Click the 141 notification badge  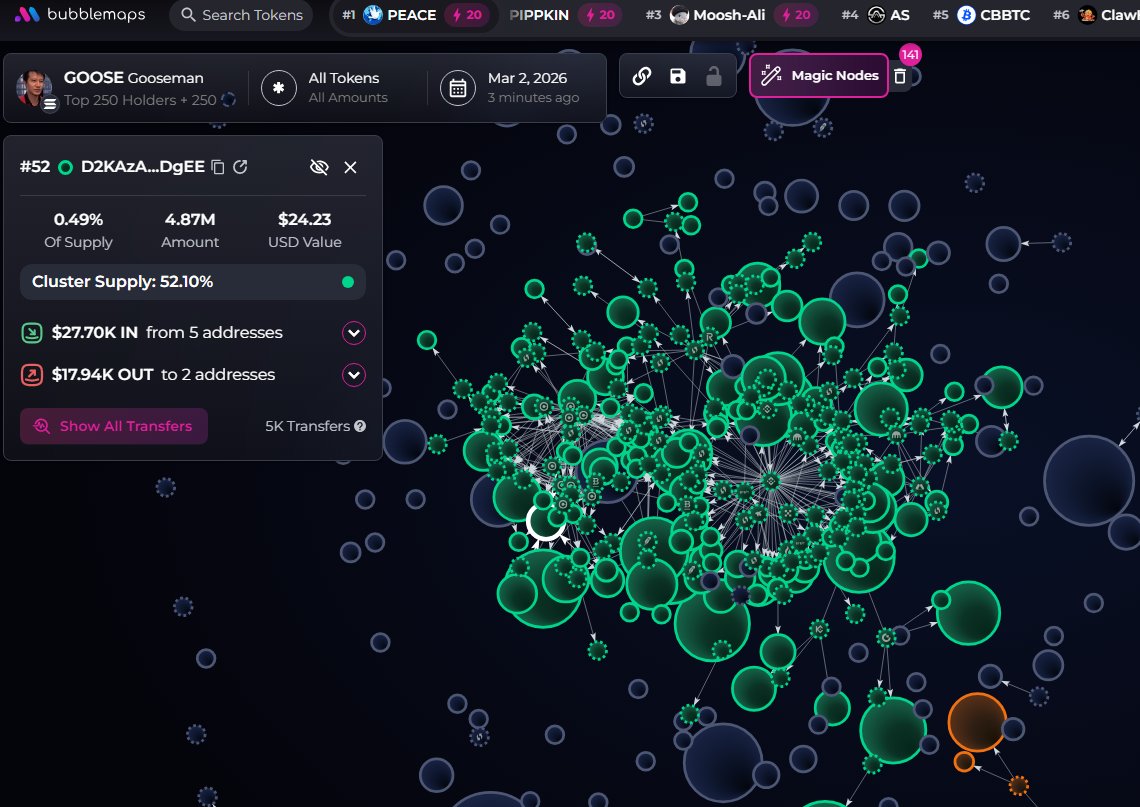point(910,55)
